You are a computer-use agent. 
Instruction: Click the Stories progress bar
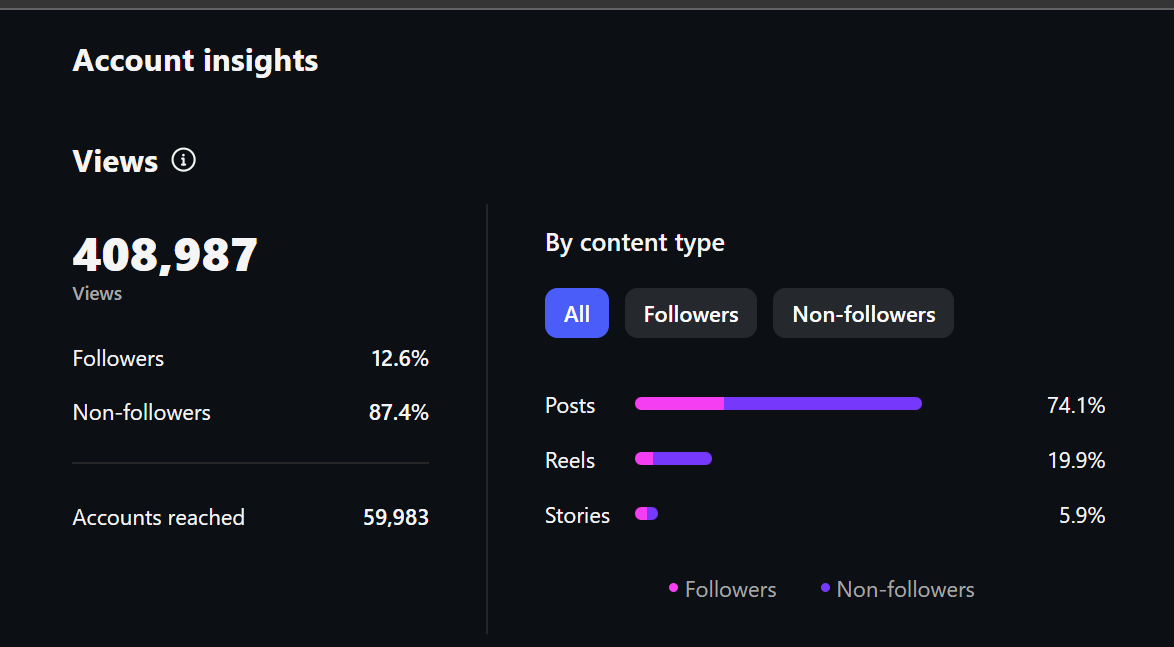point(647,514)
